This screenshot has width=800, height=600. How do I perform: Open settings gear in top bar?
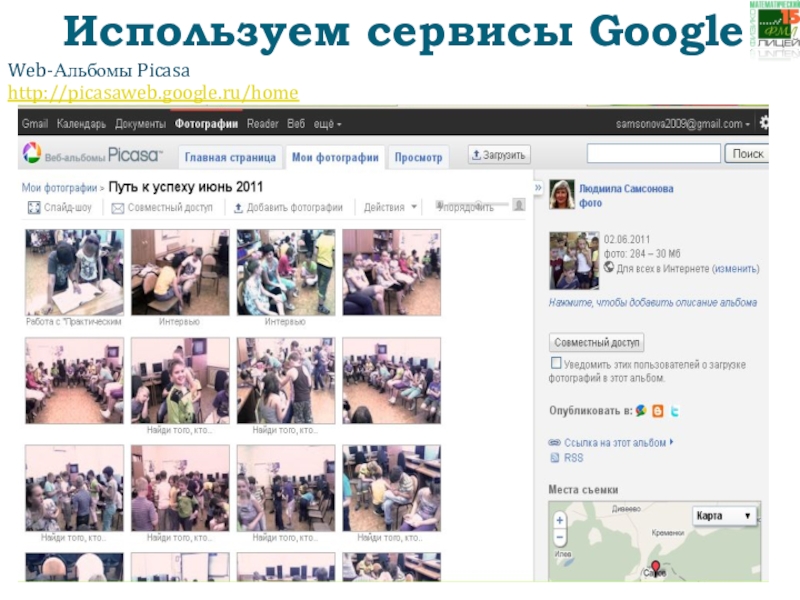[764, 123]
